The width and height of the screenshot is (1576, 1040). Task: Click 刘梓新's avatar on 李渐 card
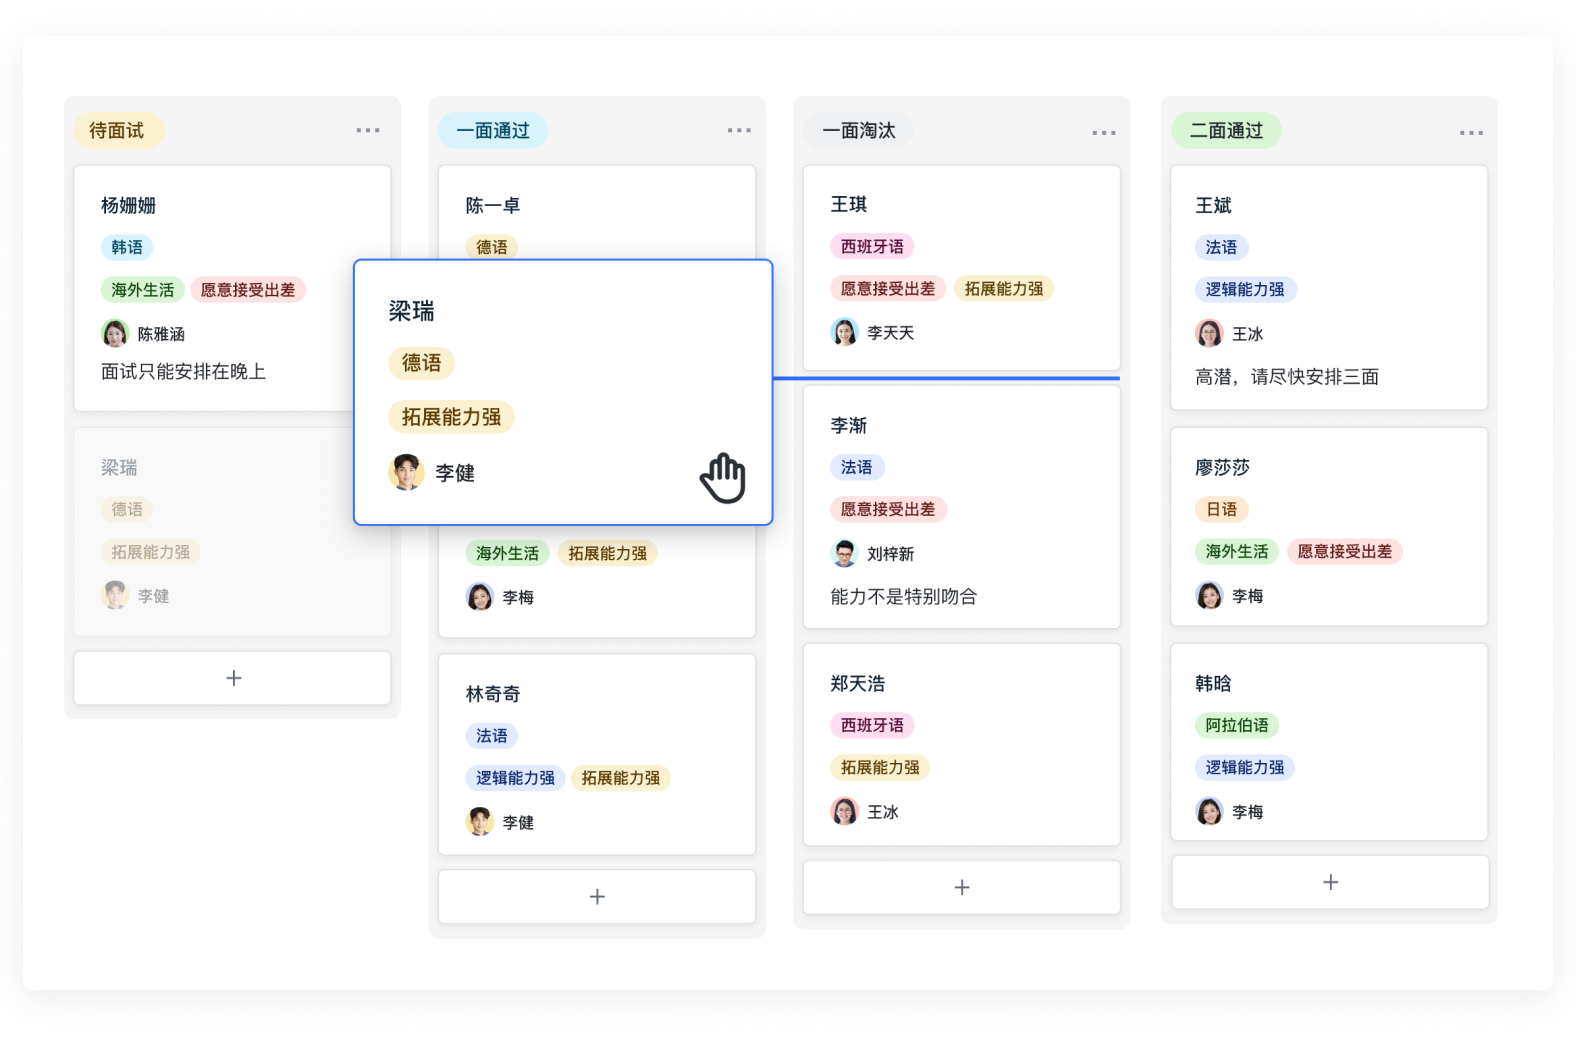coord(845,553)
